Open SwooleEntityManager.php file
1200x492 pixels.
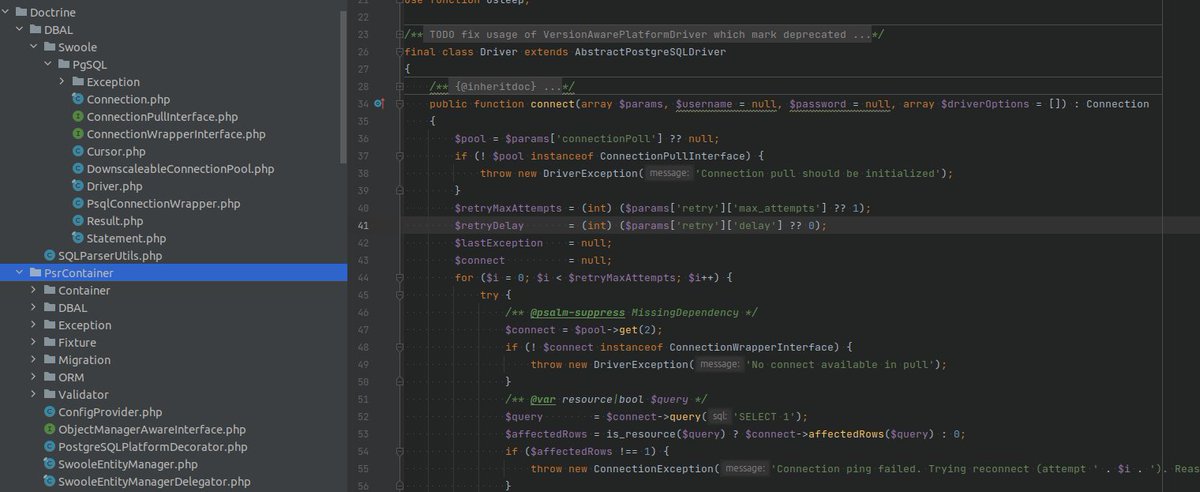[128, 464]
